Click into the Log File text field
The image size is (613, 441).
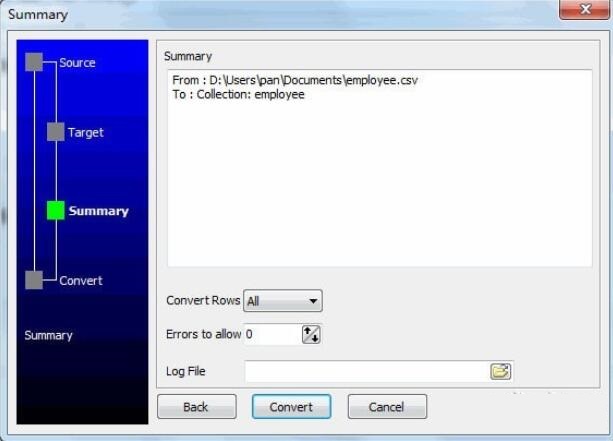367,371
